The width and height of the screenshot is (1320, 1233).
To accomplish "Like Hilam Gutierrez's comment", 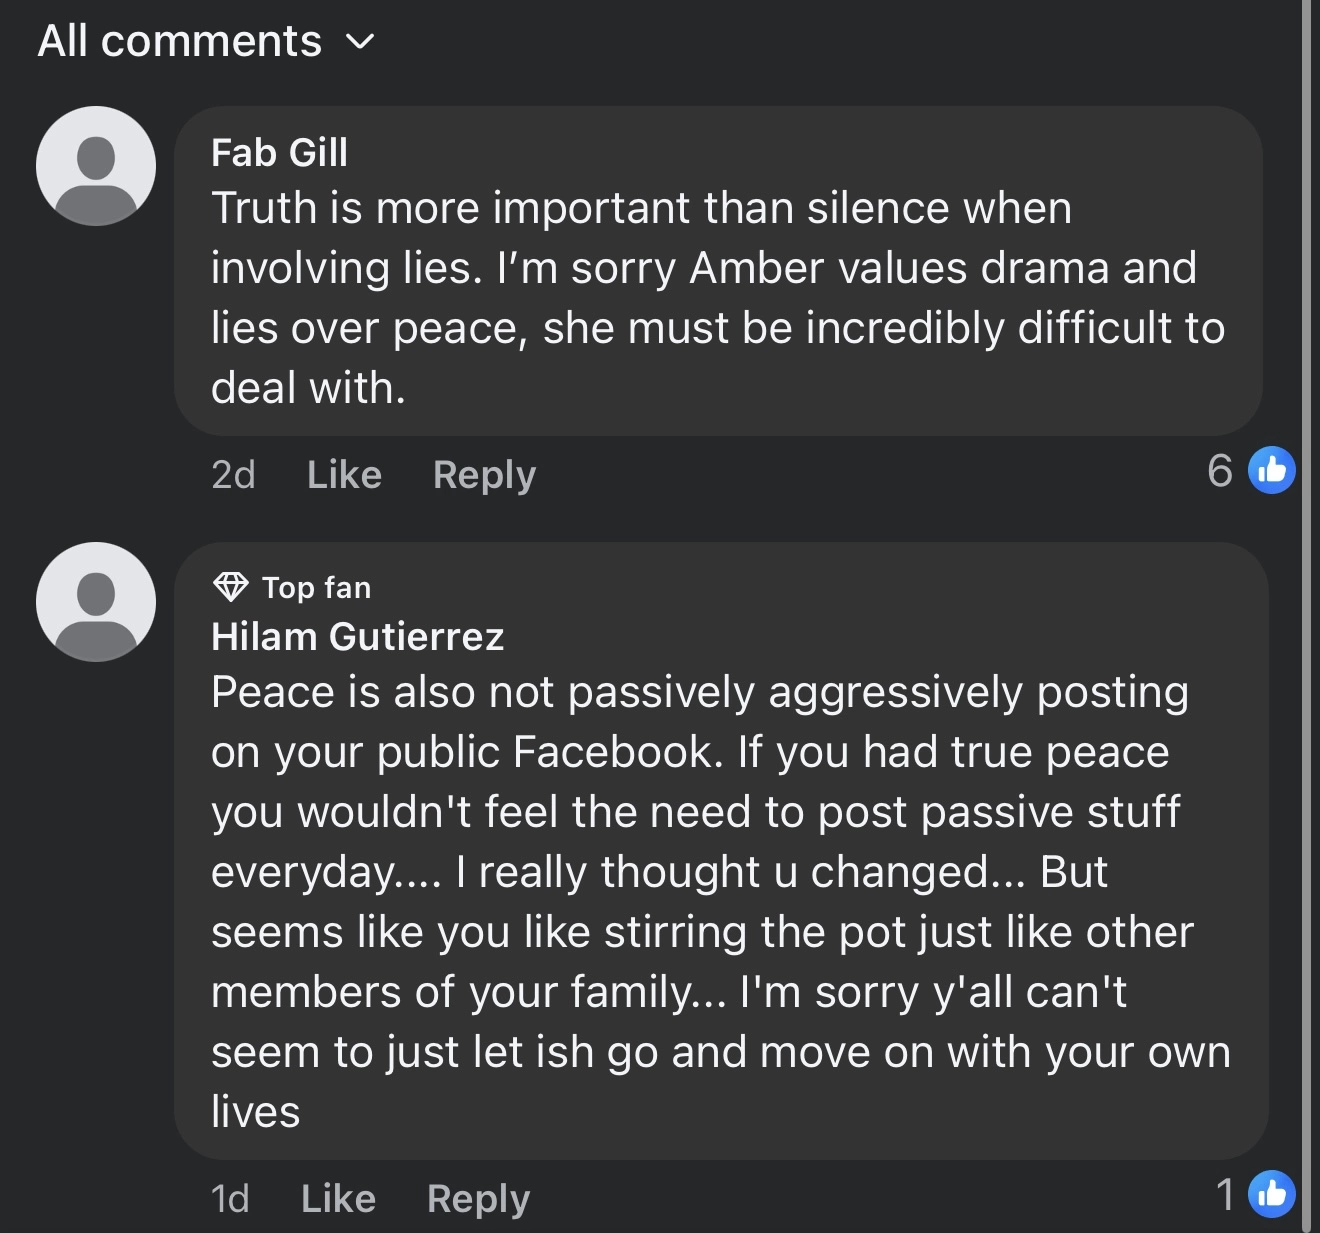I will (338, 1198).
